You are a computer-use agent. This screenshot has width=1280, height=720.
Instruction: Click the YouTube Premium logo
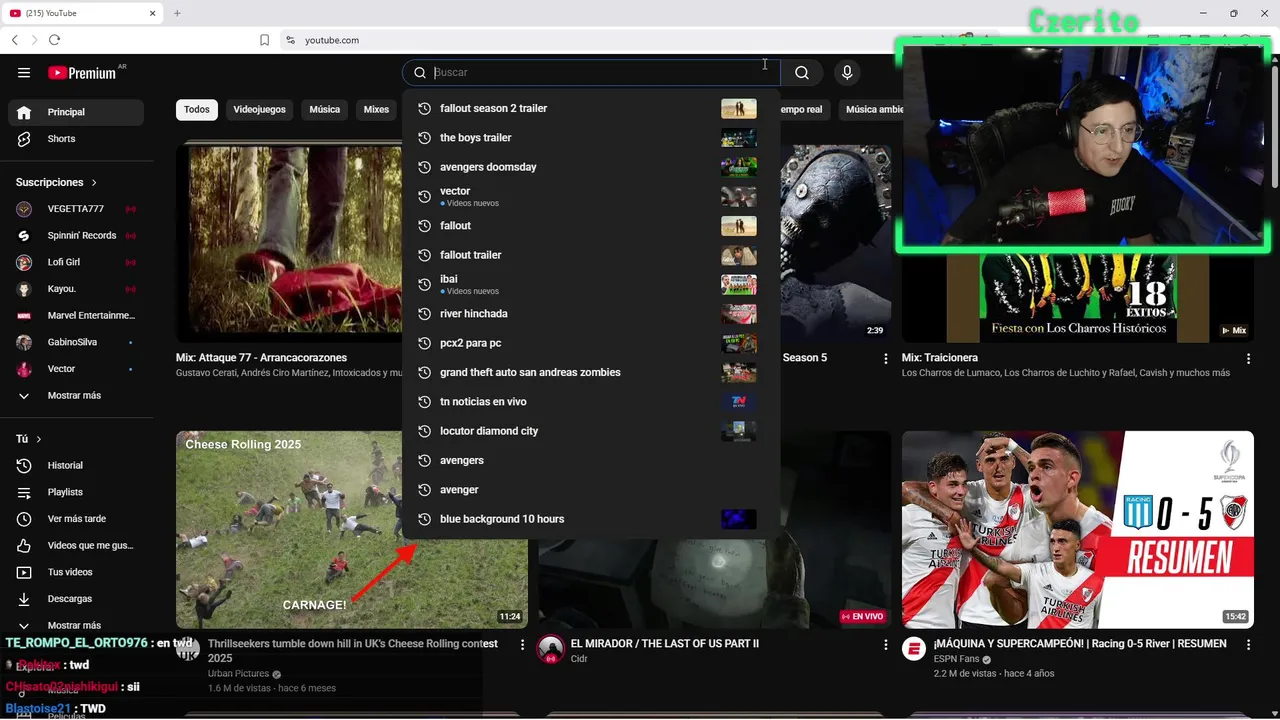point(82,73)
